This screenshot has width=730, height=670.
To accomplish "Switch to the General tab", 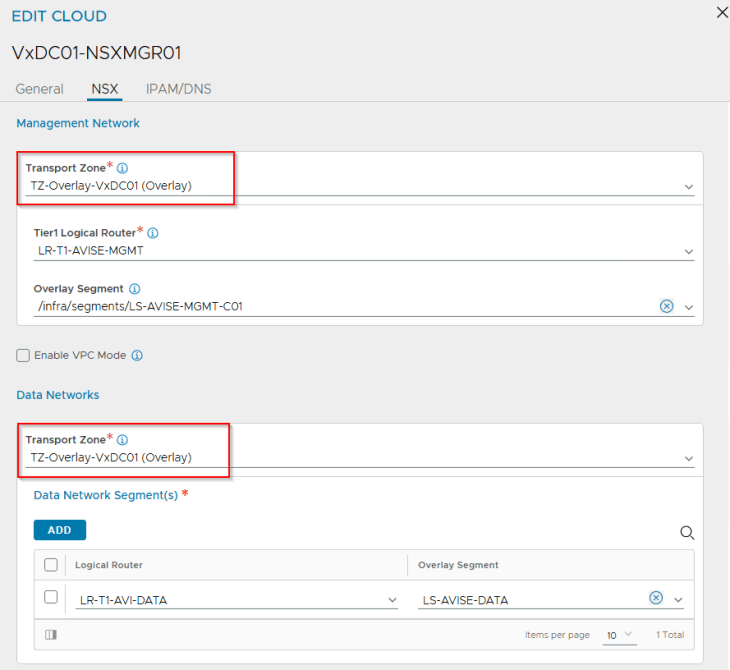I will coord(40,89).
